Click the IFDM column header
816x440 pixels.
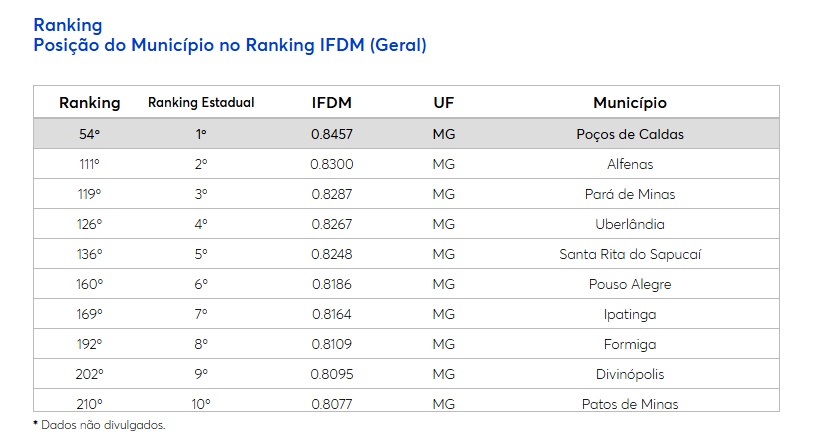click(332, 103)
